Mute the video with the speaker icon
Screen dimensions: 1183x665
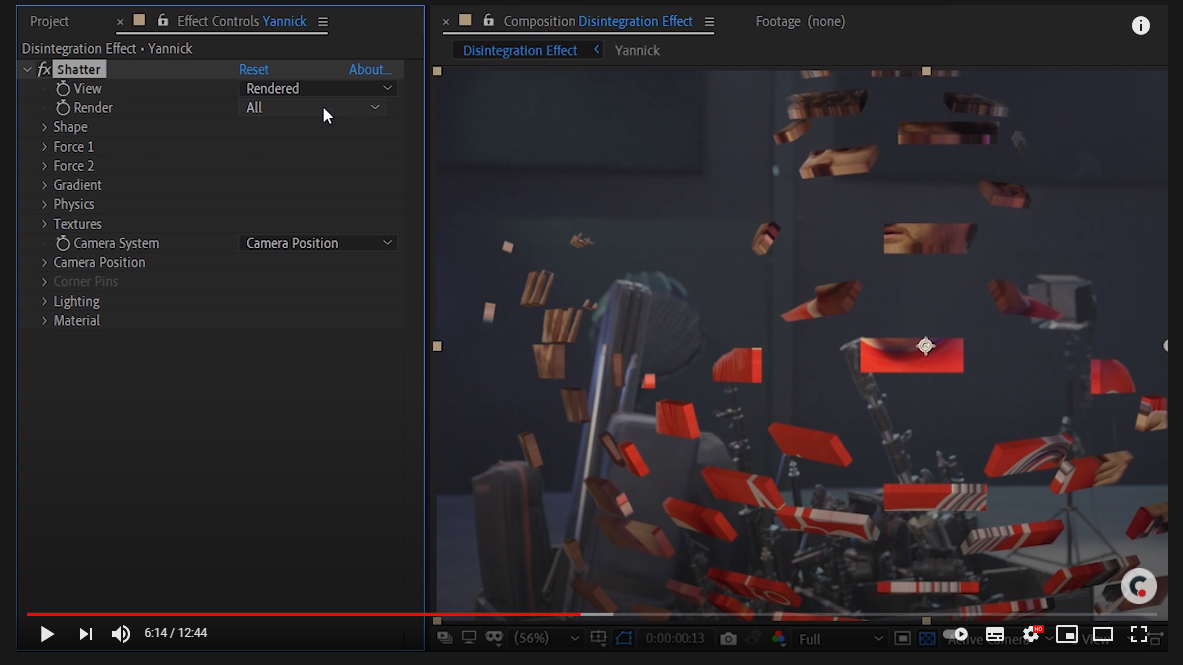pyautogui.click(x=121, y=633)
